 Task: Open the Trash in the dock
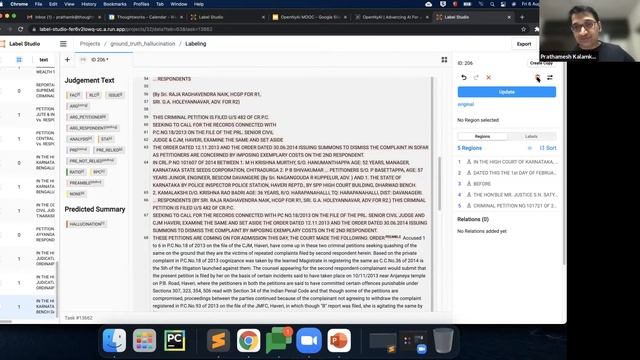[443, 340]
